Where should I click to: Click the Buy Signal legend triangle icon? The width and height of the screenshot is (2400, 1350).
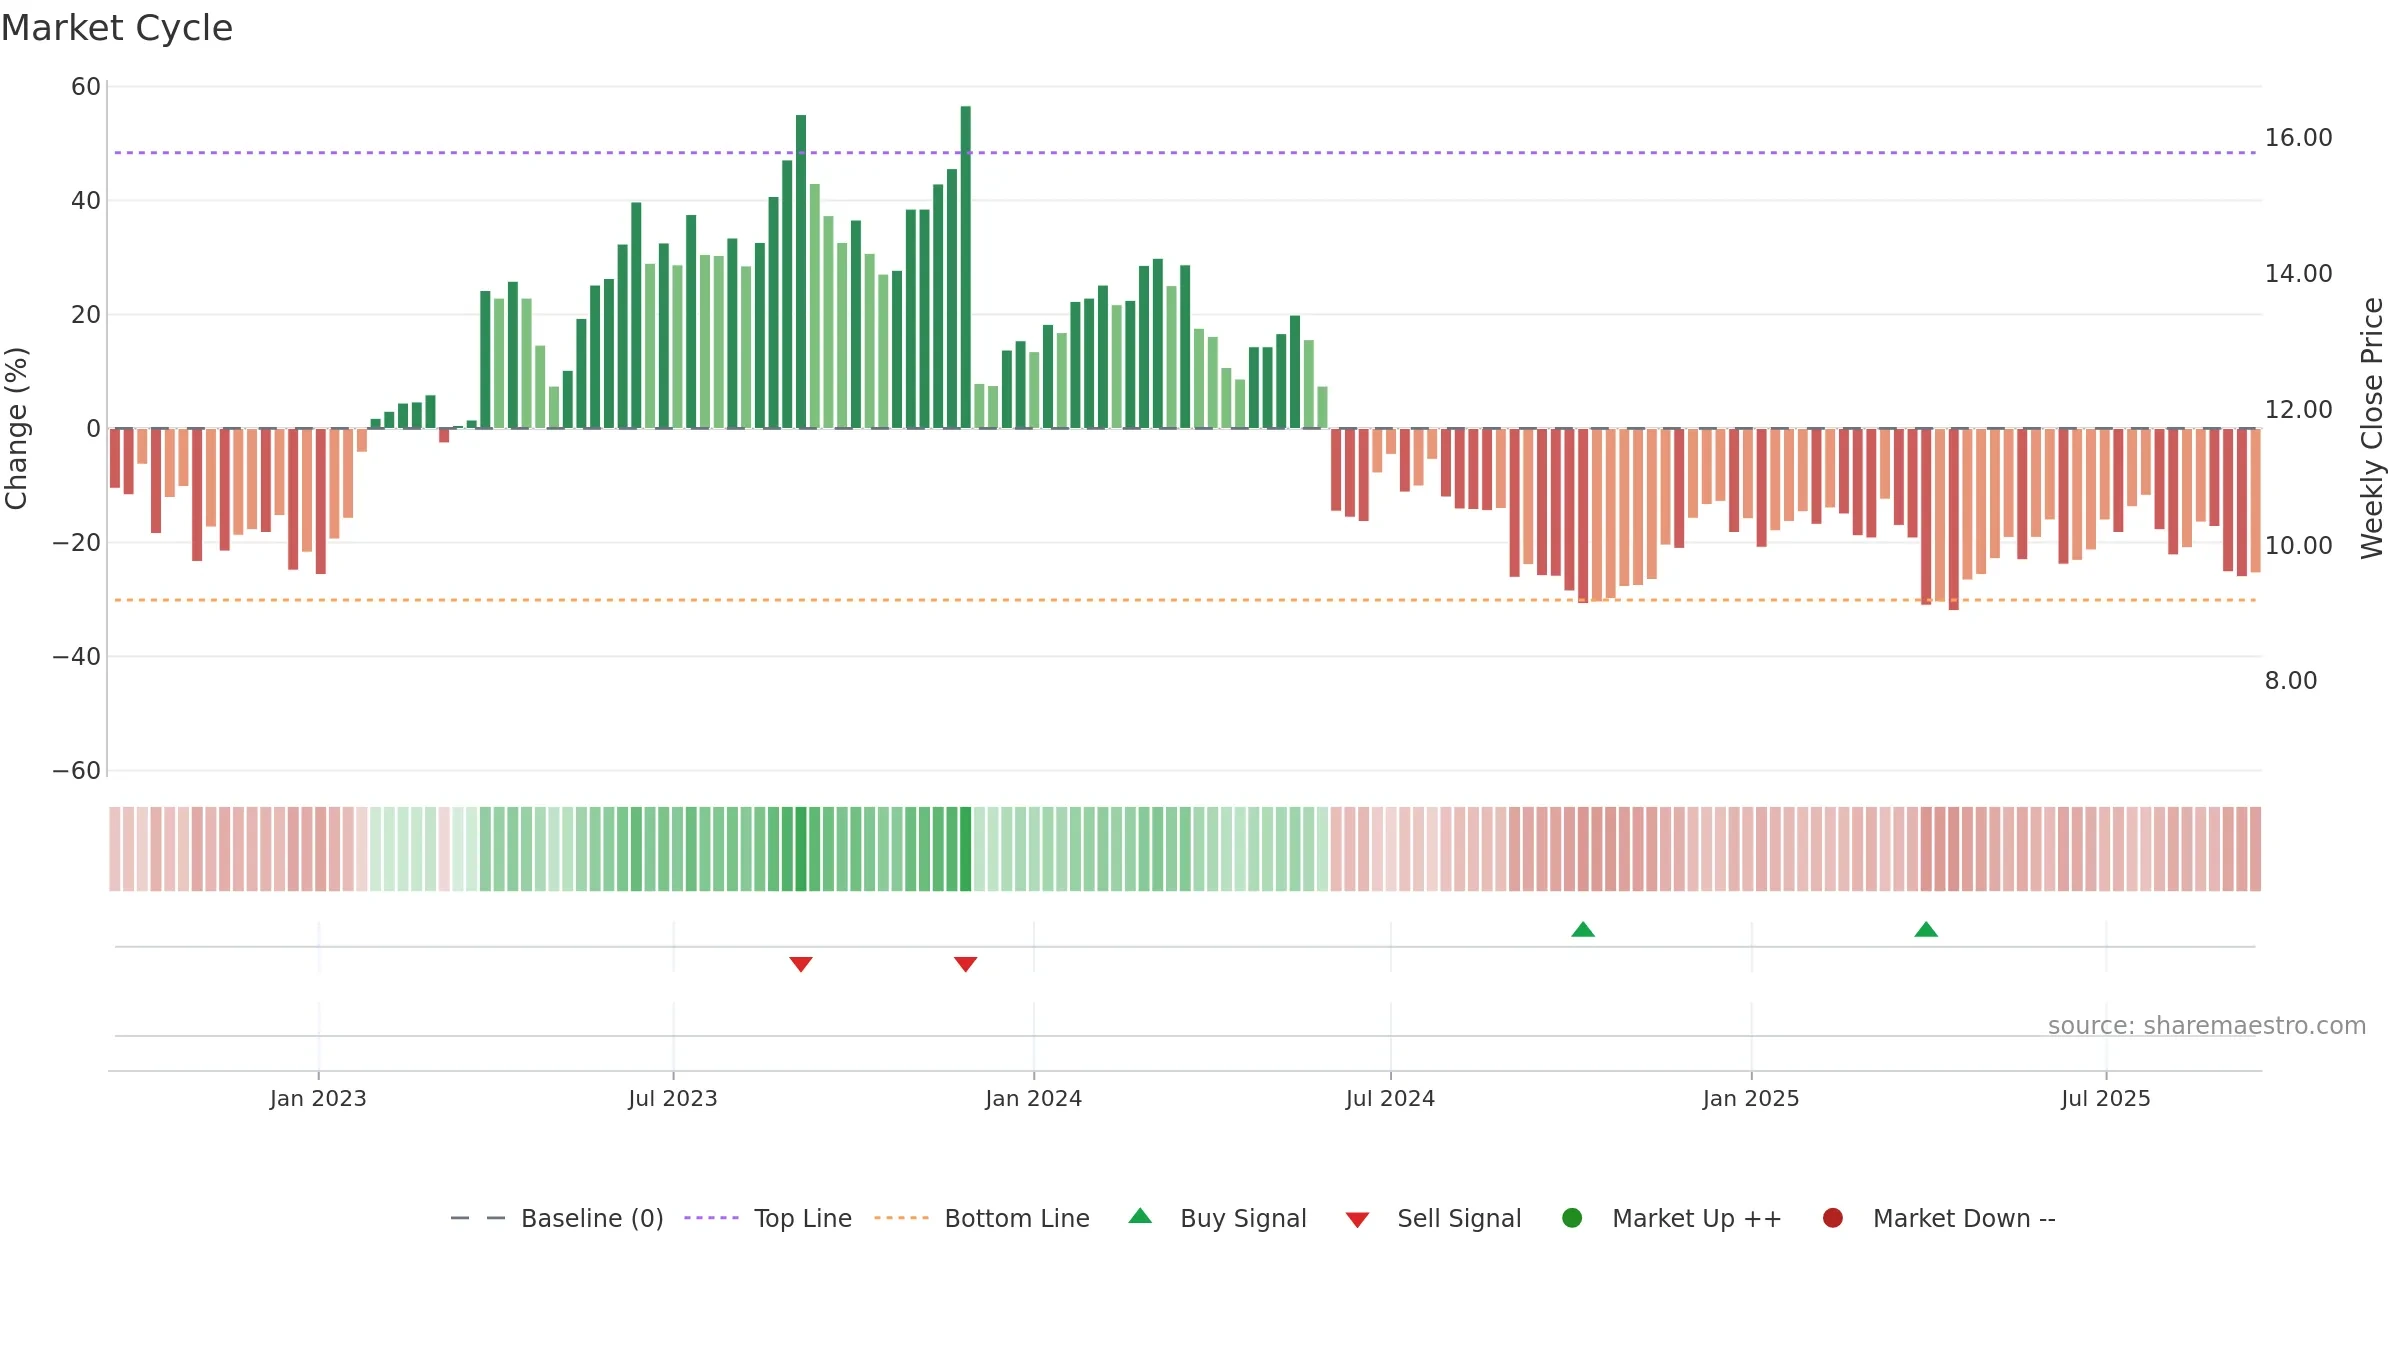point(1140,1216)
